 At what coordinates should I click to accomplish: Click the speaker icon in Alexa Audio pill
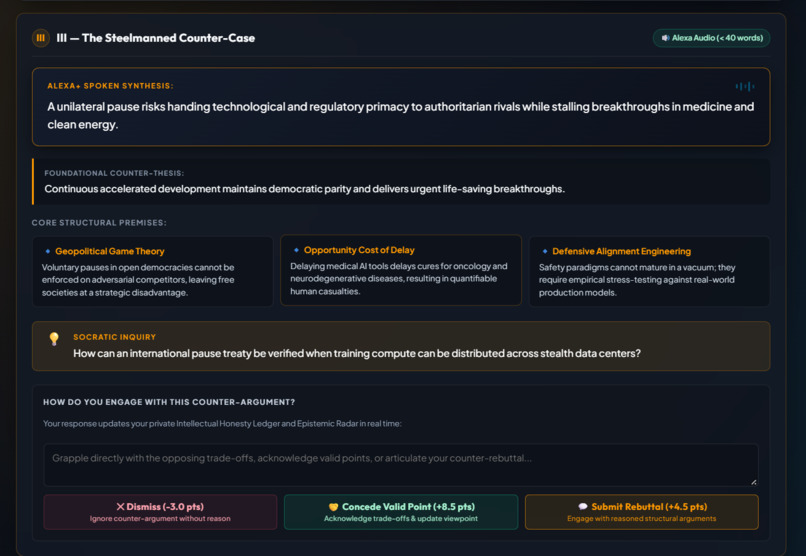tap(665, 38)
